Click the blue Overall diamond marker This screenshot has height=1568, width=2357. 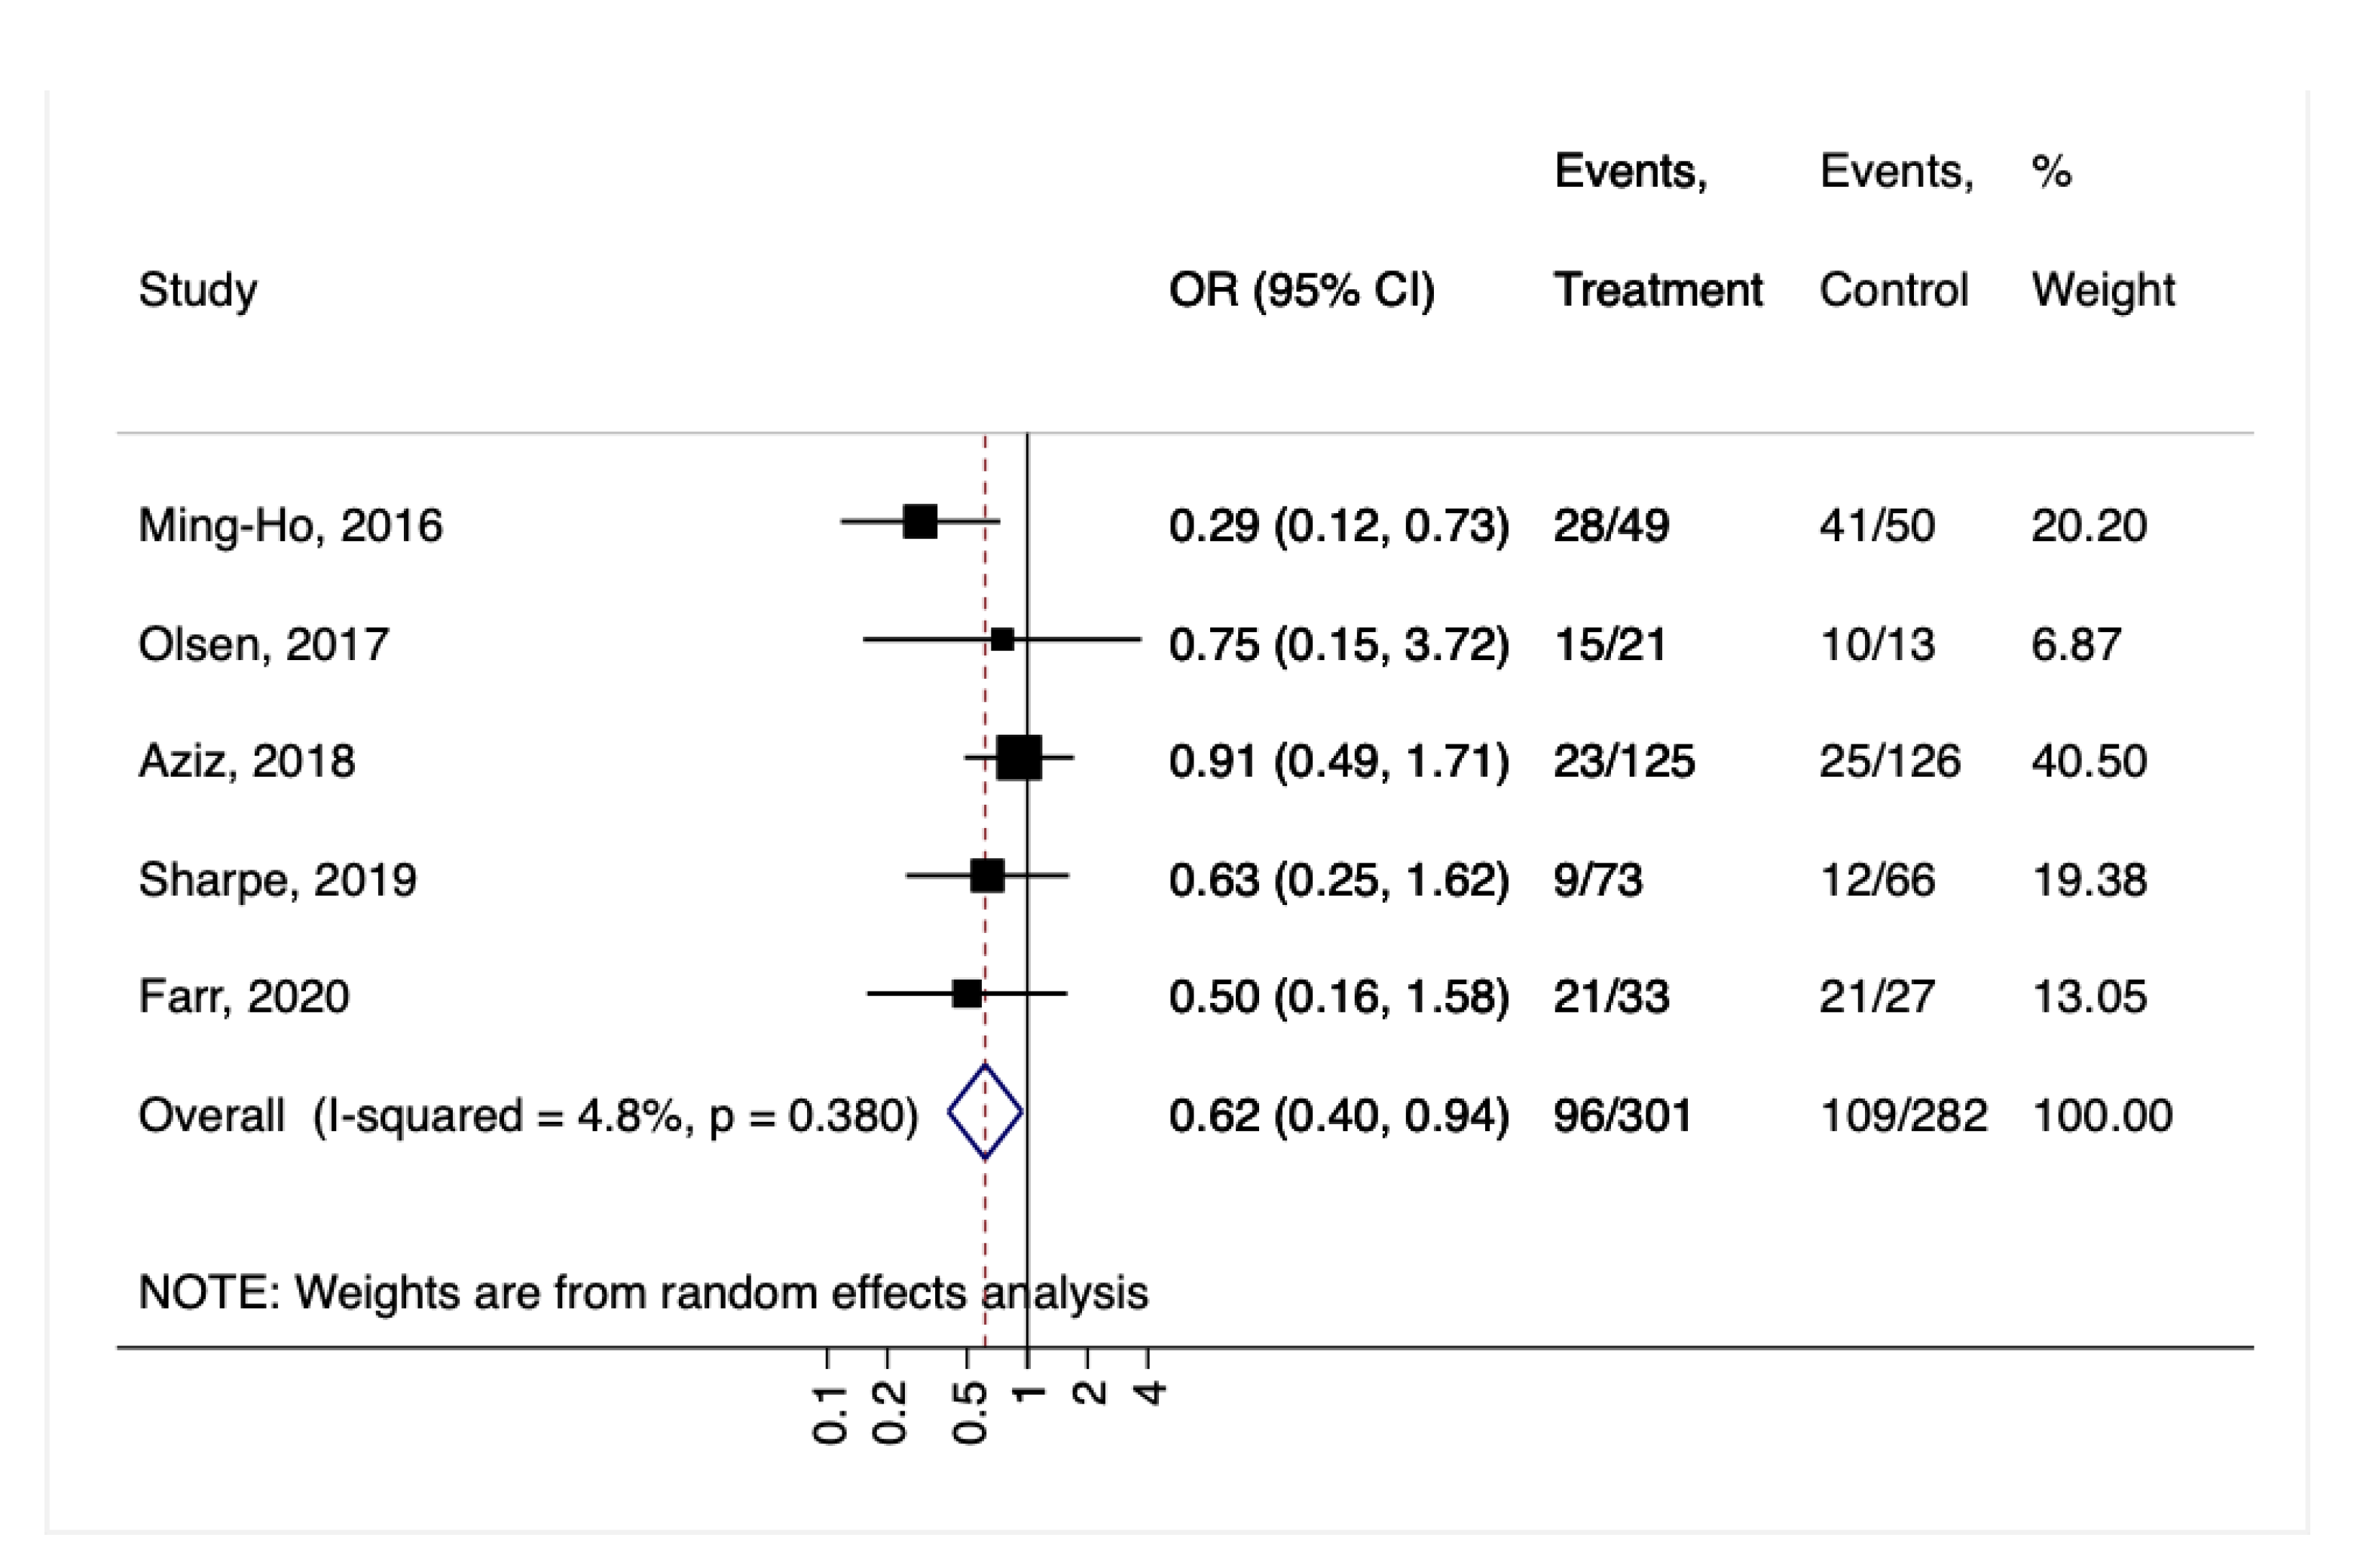coord(985,1112)
